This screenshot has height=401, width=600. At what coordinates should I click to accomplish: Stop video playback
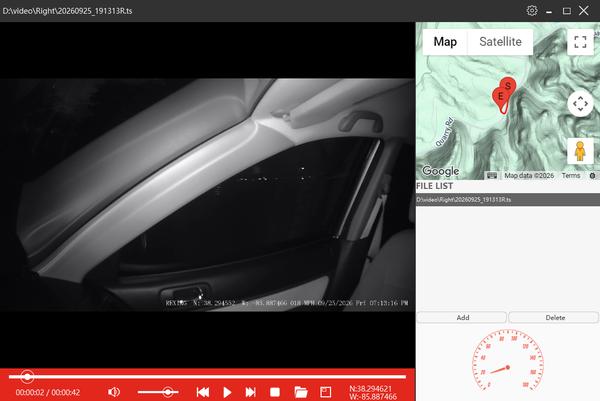click(275, 392)
